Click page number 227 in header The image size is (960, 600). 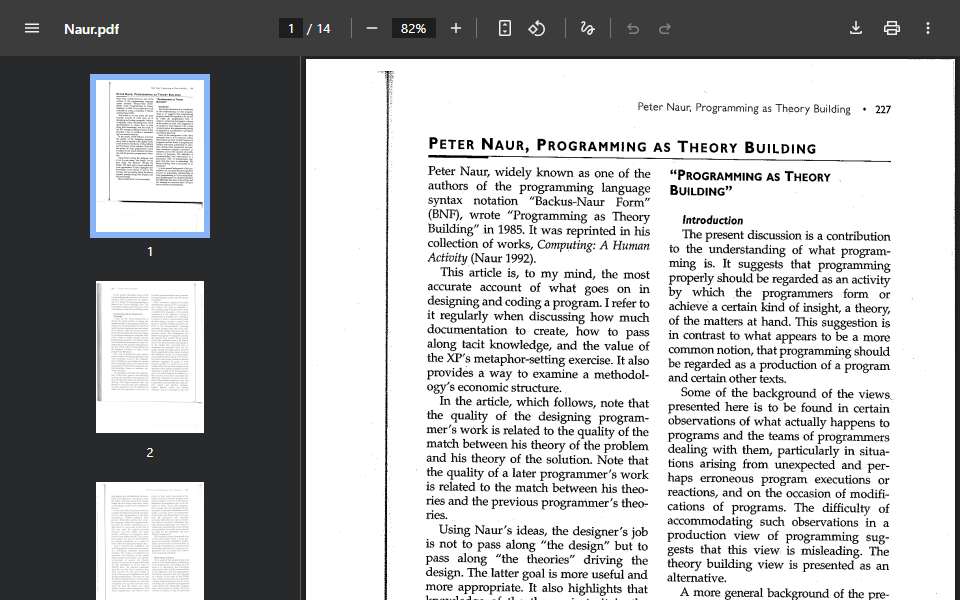(x=883, y=110)
